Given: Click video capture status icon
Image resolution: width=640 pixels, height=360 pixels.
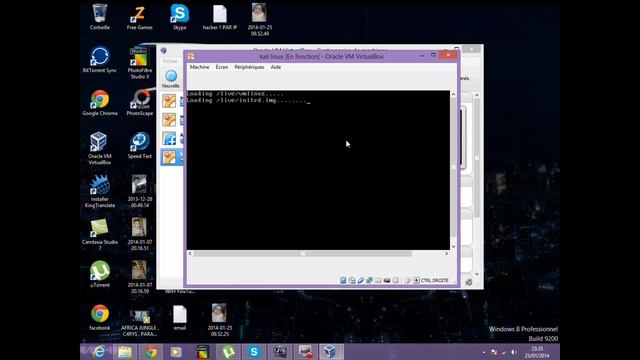Looking at the screenshot, I should click(x=387, y=280).
